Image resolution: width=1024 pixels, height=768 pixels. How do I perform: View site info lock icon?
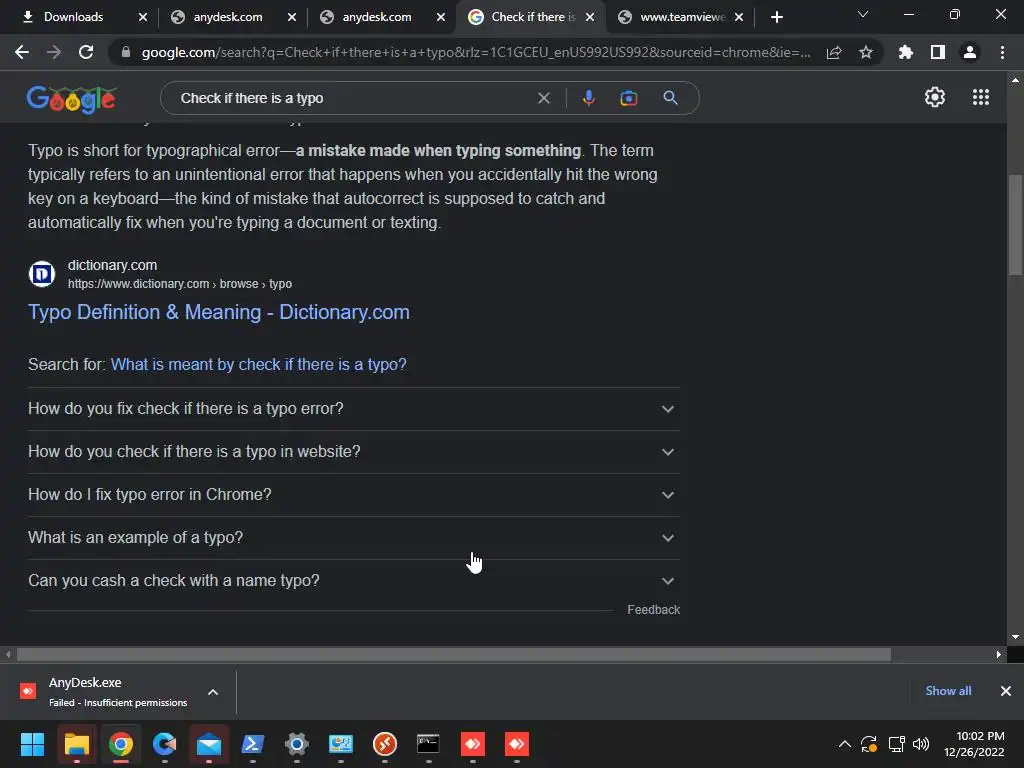tap(126, 52)
